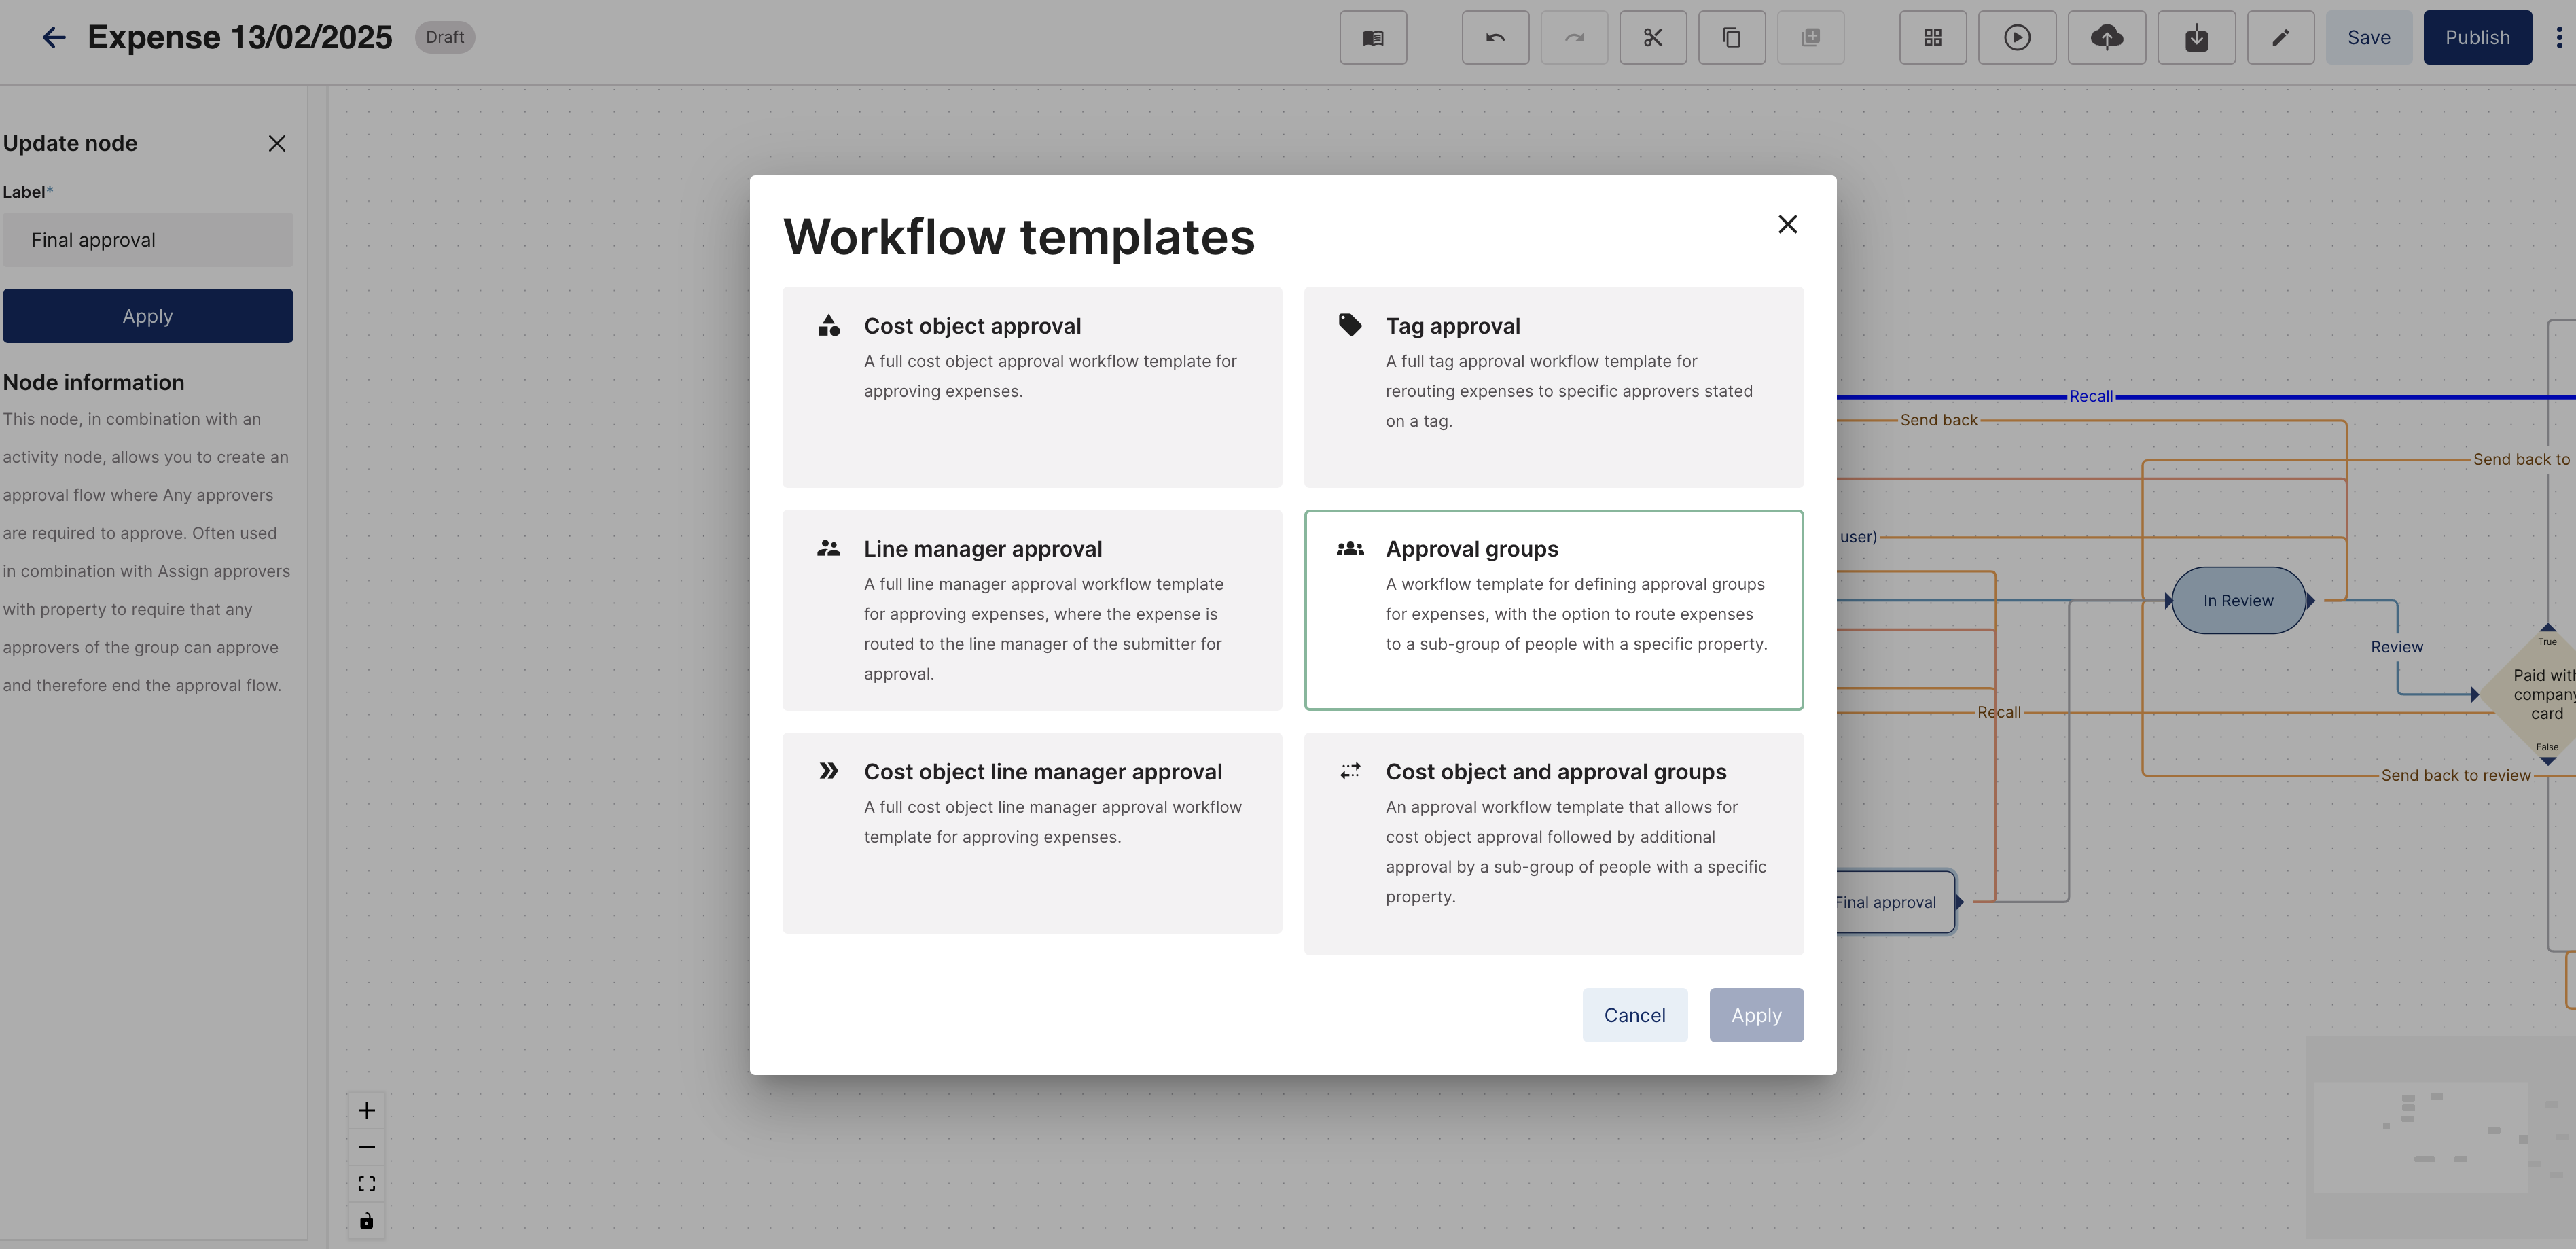Click the orange Recall edge label
The image size is (2576, 1249).
tap(1998, 712)
